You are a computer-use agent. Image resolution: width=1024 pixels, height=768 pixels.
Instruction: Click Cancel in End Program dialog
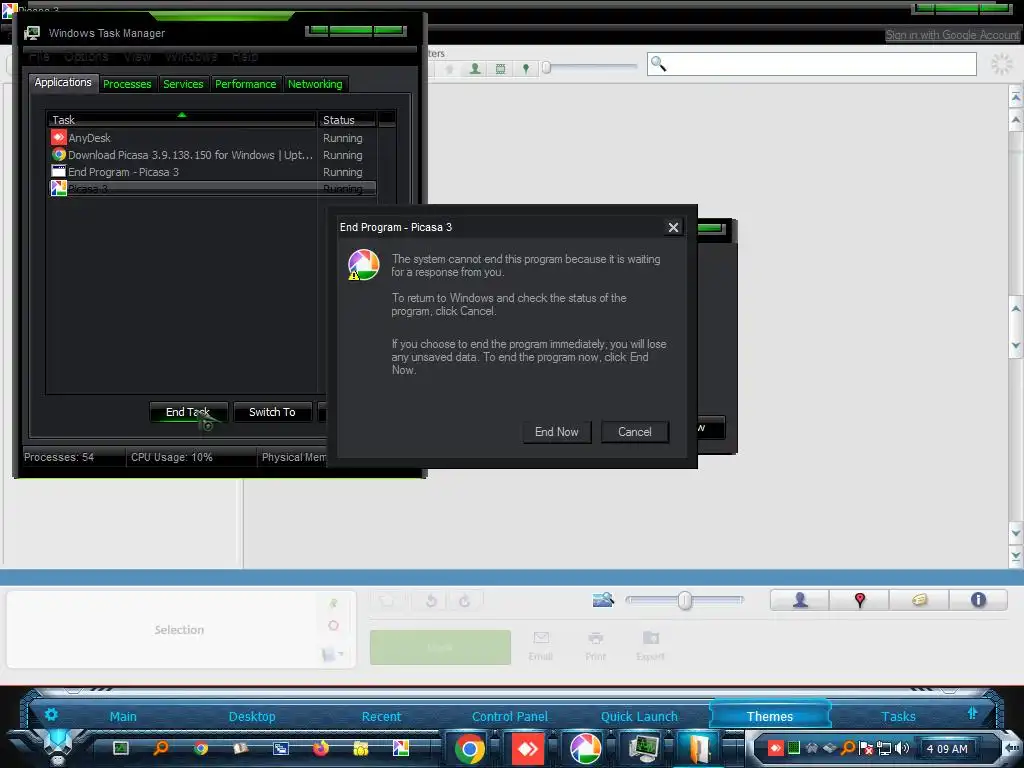635,432
